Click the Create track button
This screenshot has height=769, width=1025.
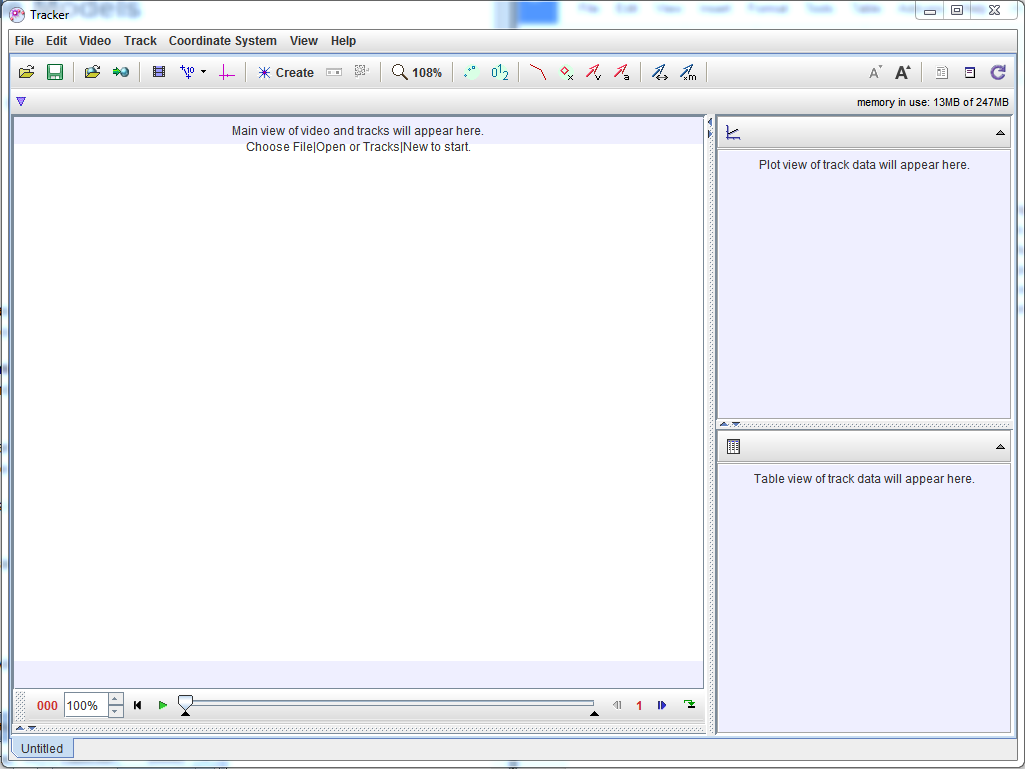[285, 72]
